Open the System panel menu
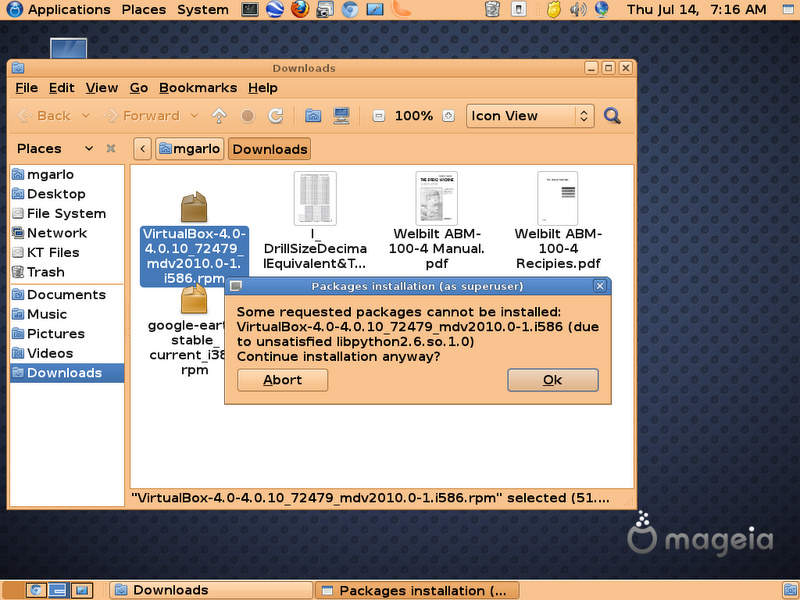Image resolution: width=800 pixels, height=600 pixels. [x=203, y=9]
